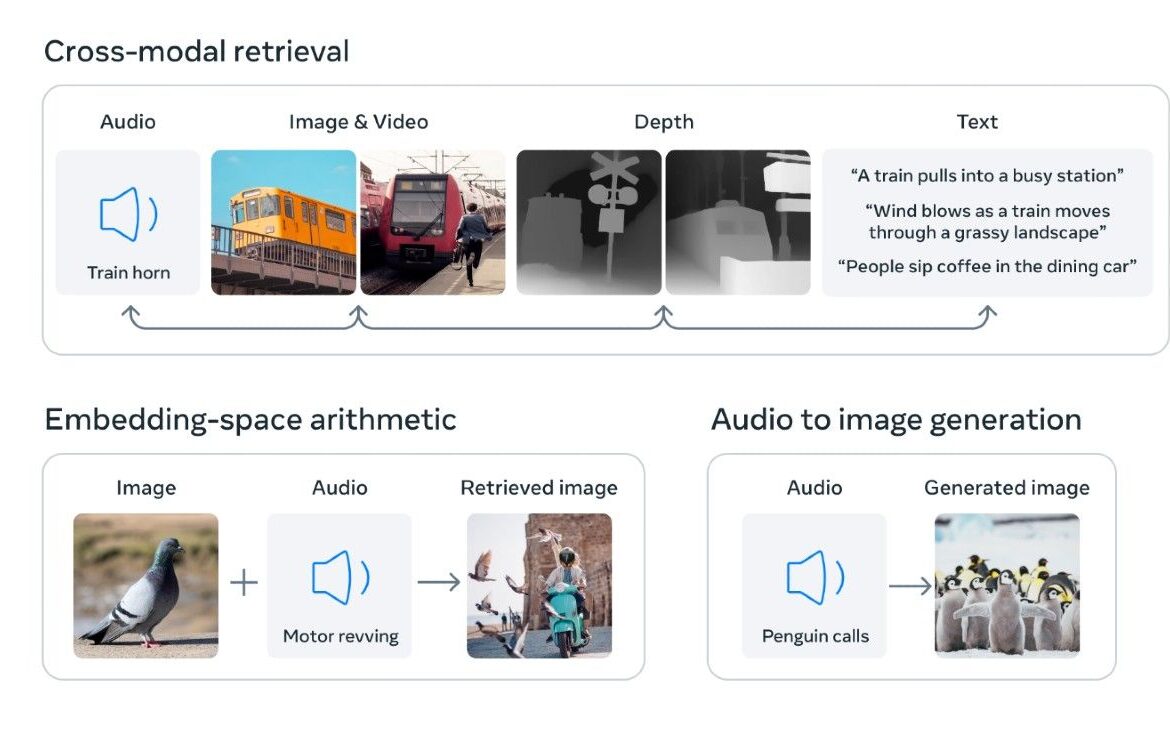This screenshot has width=1170, height=750.
Task: Open the generated penguins image
Action: pyautogui.click(x=1007, y=586)
